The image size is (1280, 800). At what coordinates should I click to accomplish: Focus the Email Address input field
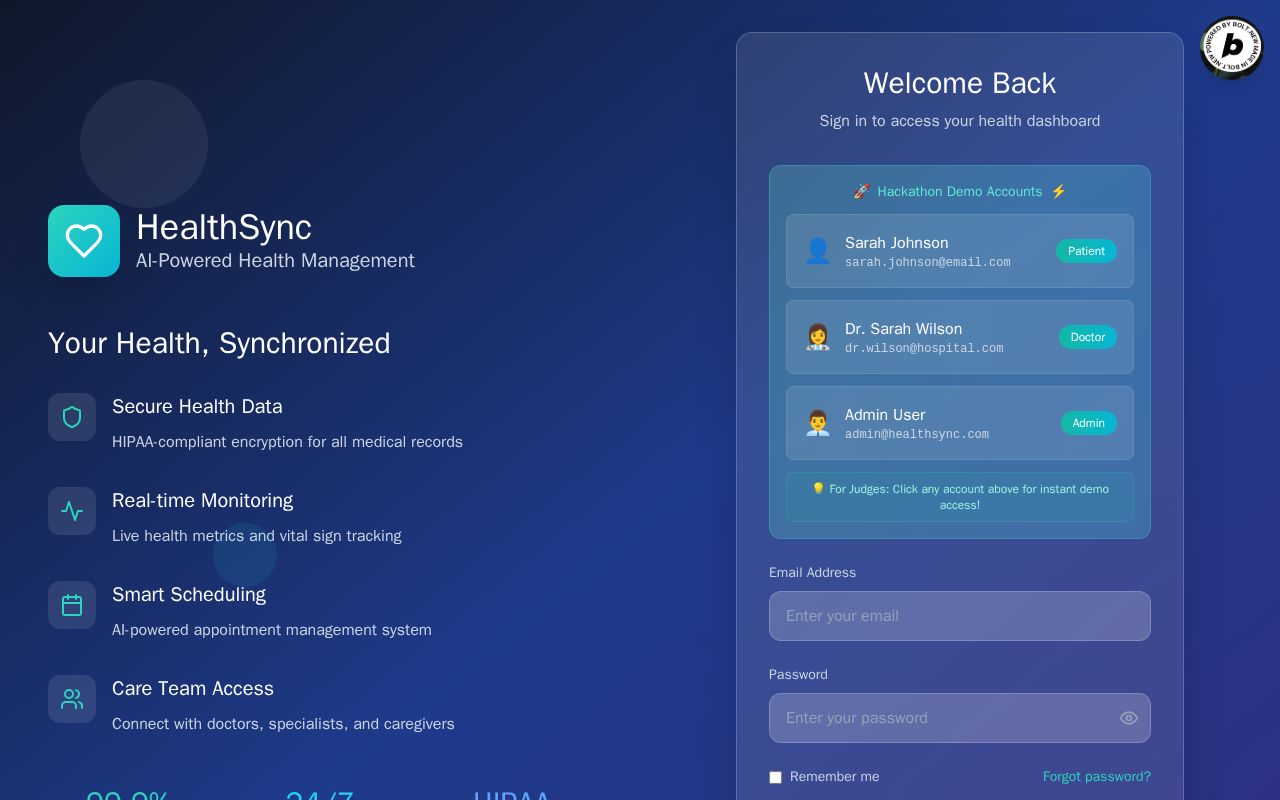(960, 616)
